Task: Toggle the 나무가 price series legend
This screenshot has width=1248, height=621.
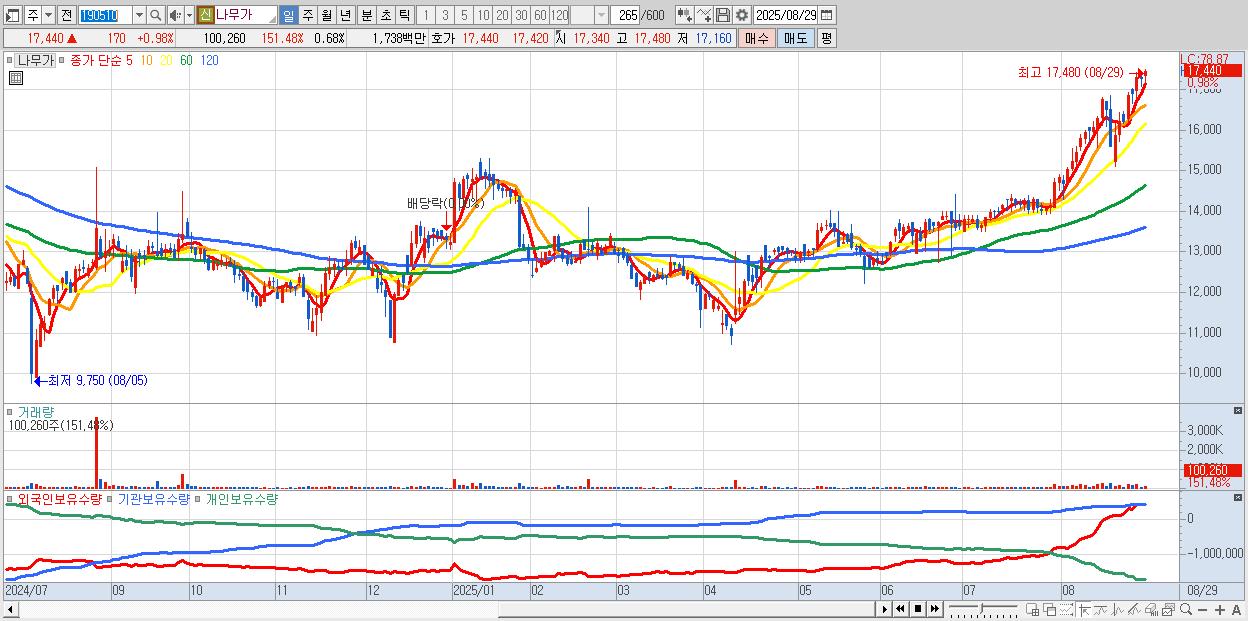Action: (x=34, y=60)
